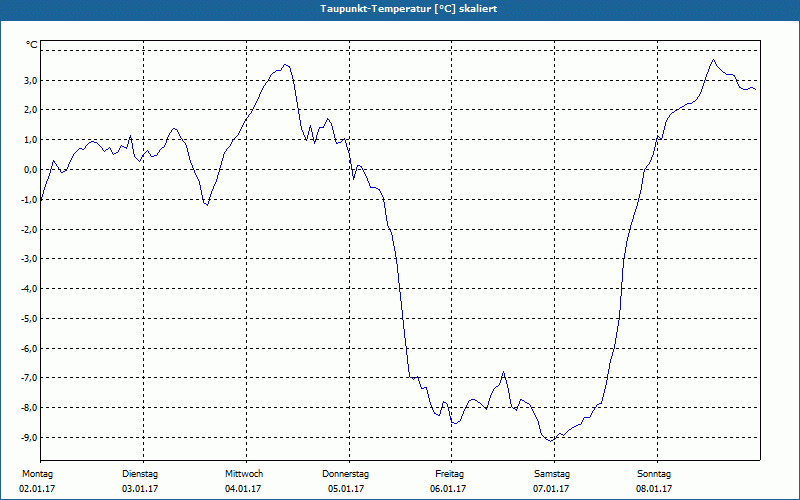This screenshot has width=800, height=500.
Task: Click the date '08.01.17'
Action: pos(654,489)
